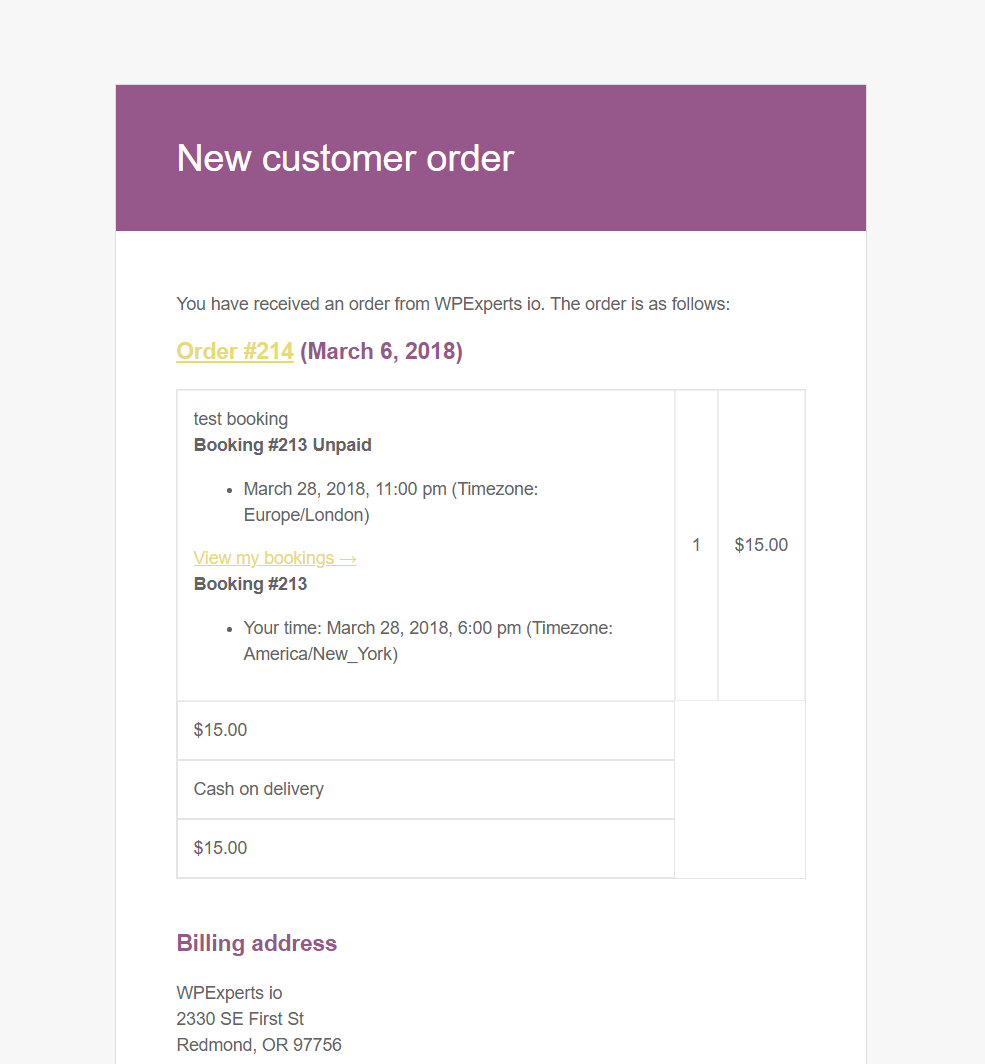Image resolution: width=985 pixels, height=1064 pixels.
Task: Click the Your time 6:00 pm entry
Action: 428,628
